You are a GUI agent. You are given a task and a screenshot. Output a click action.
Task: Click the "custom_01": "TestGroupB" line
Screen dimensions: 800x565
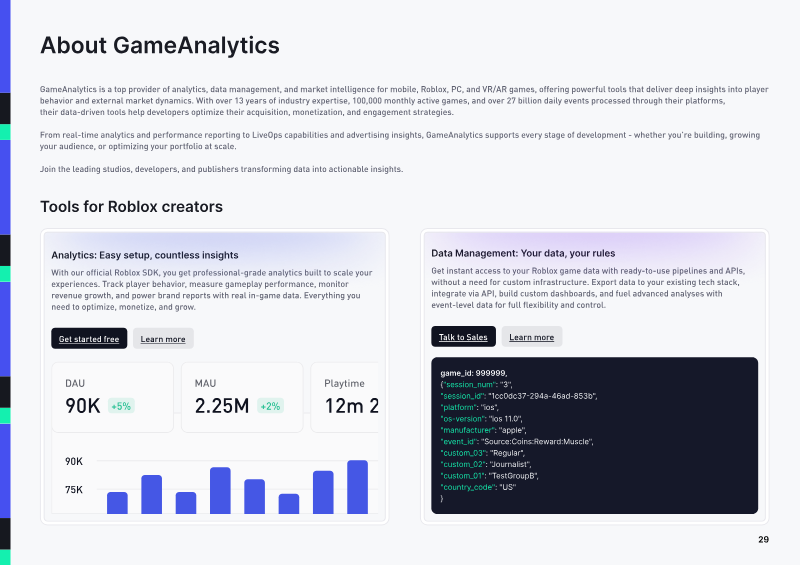pyautogui.click(x=489, y=476)
